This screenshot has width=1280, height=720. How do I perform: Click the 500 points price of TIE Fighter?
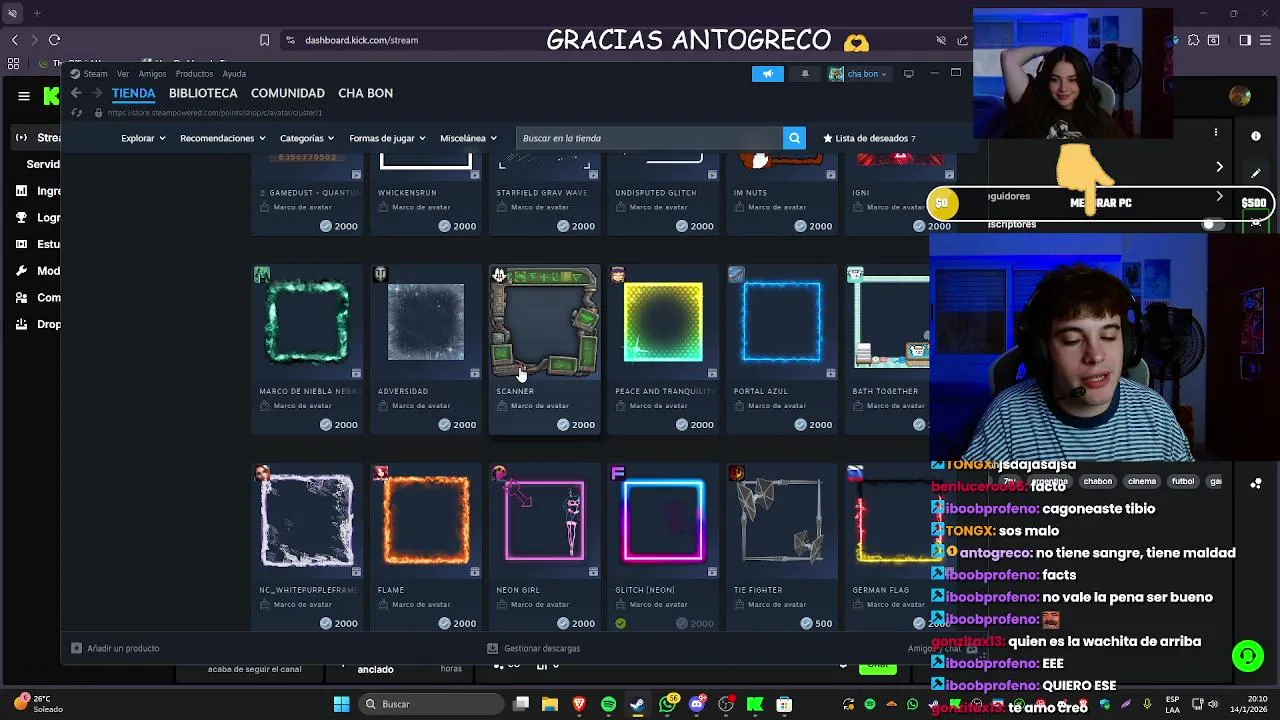816,623
